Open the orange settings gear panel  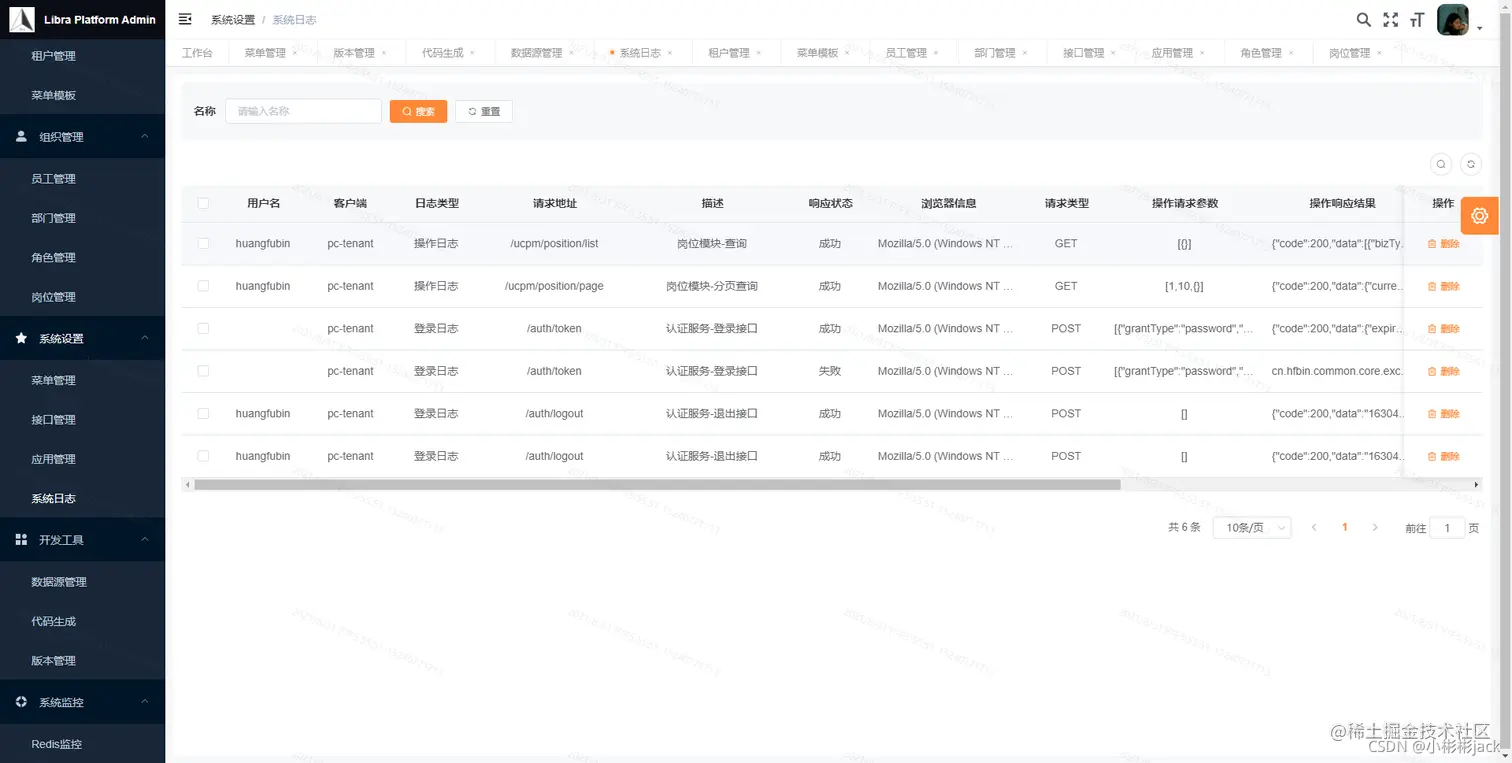tap(1479, 215)
